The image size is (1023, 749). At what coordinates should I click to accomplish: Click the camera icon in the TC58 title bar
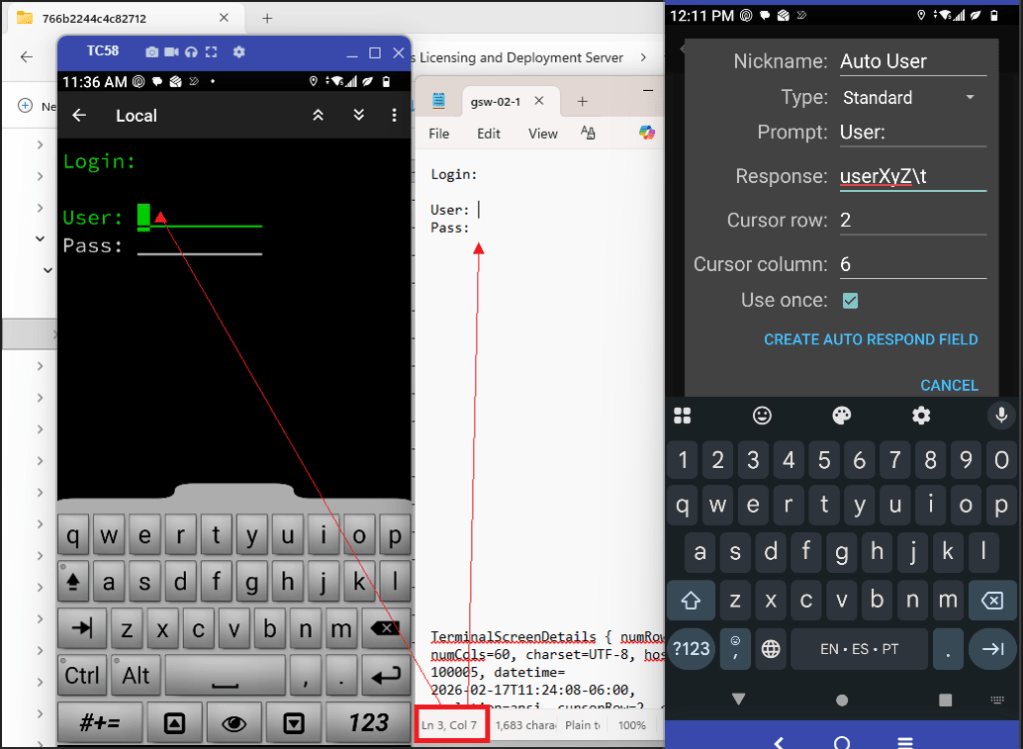pos(152,51)
